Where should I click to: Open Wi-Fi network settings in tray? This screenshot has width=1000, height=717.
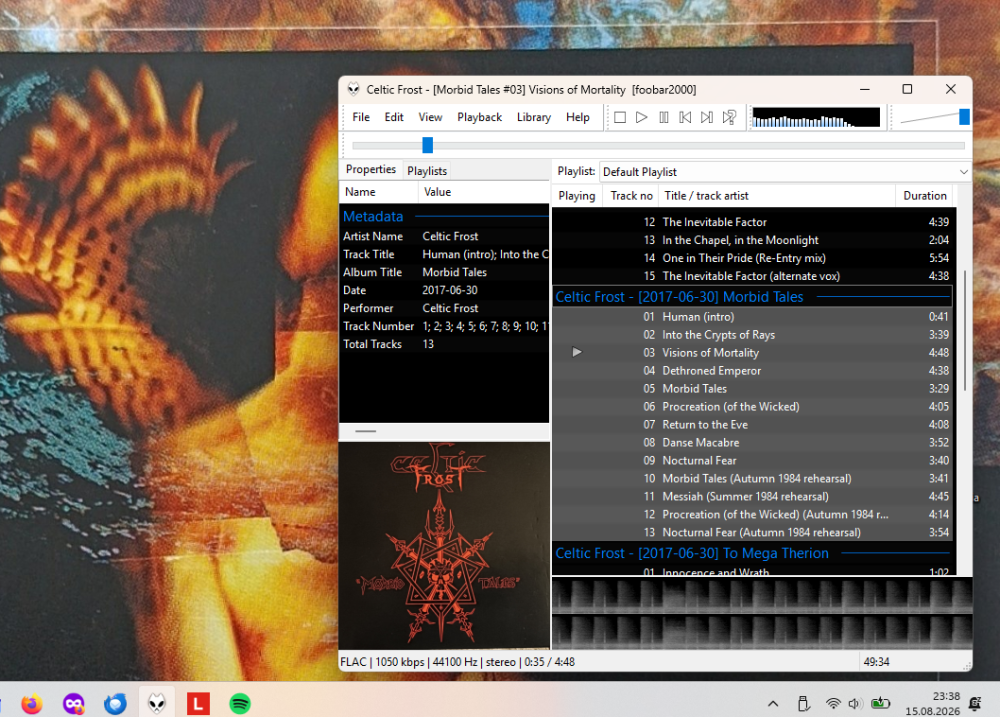(833, 704)
